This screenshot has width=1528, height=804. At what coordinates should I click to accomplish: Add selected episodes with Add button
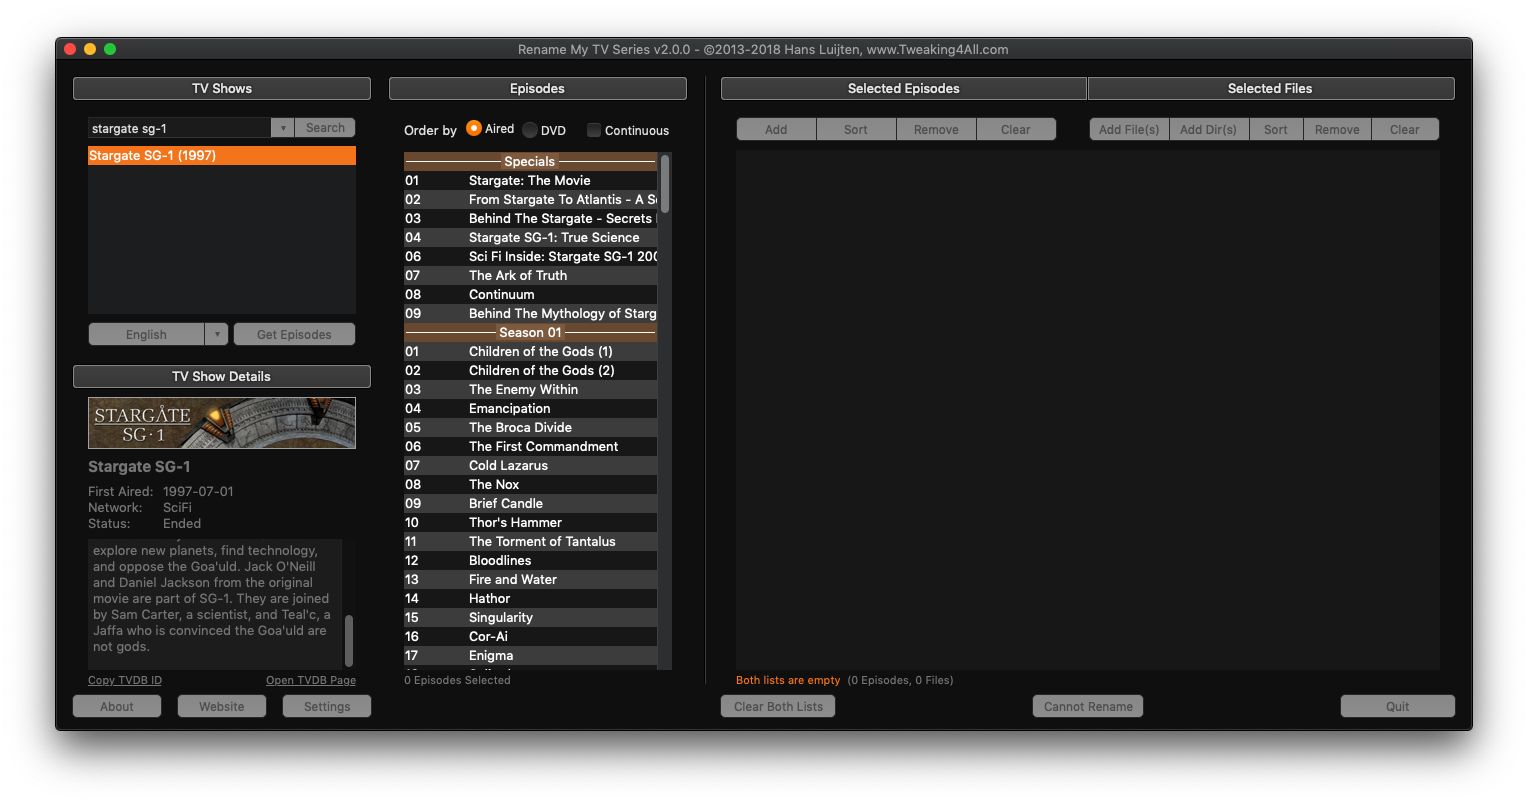(776, 129)
